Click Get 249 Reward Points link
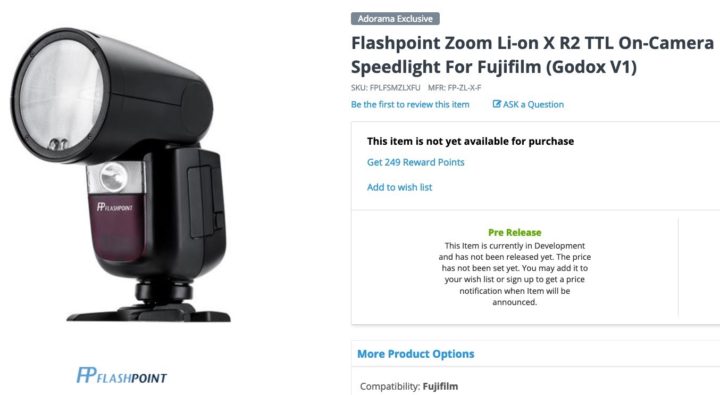This screenshot has height=395, width=720. [x=416, y=162]
